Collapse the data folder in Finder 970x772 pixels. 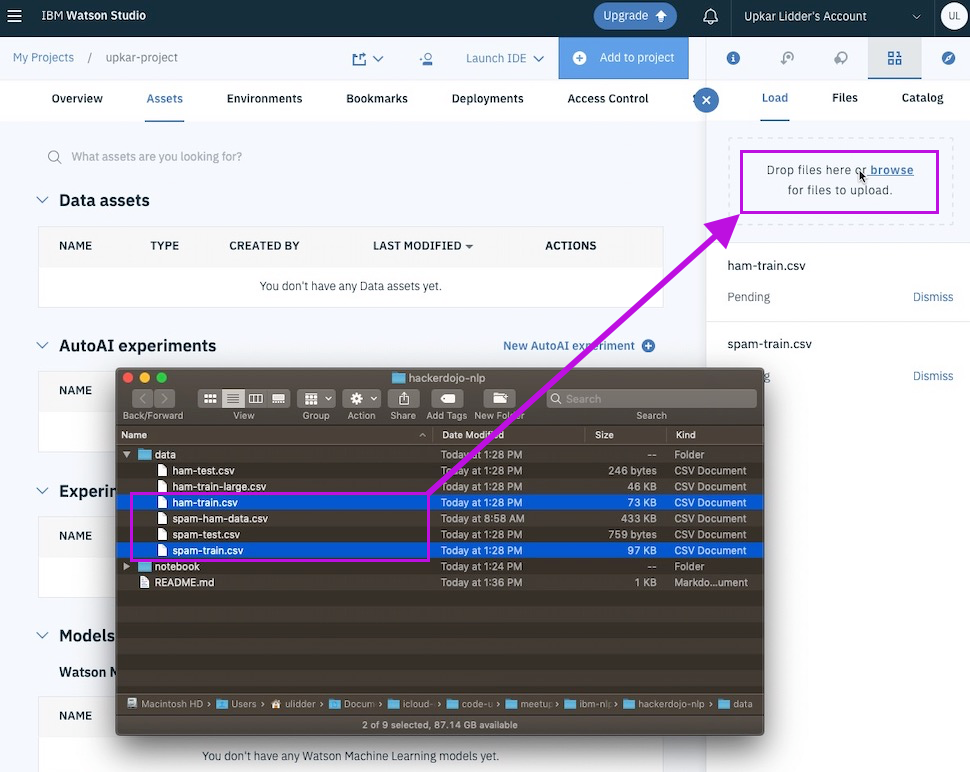coord(127,455)
